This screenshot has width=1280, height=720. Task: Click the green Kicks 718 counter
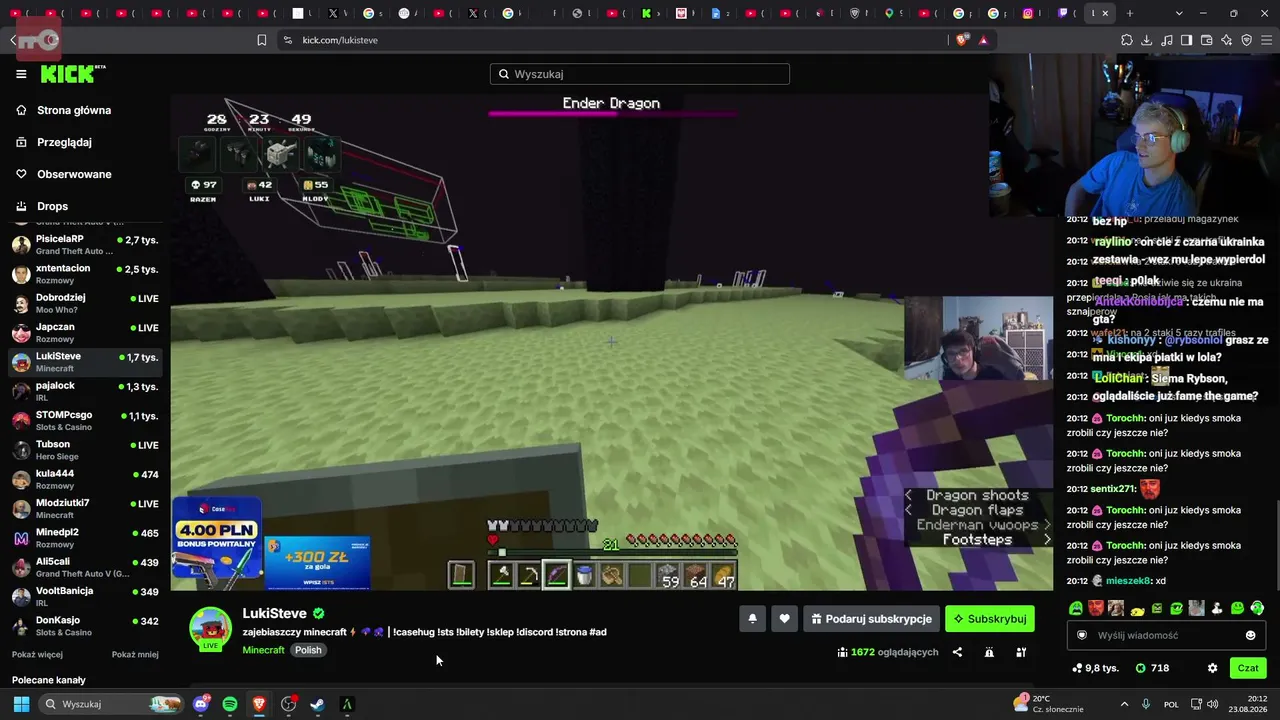coord(1152,668)
